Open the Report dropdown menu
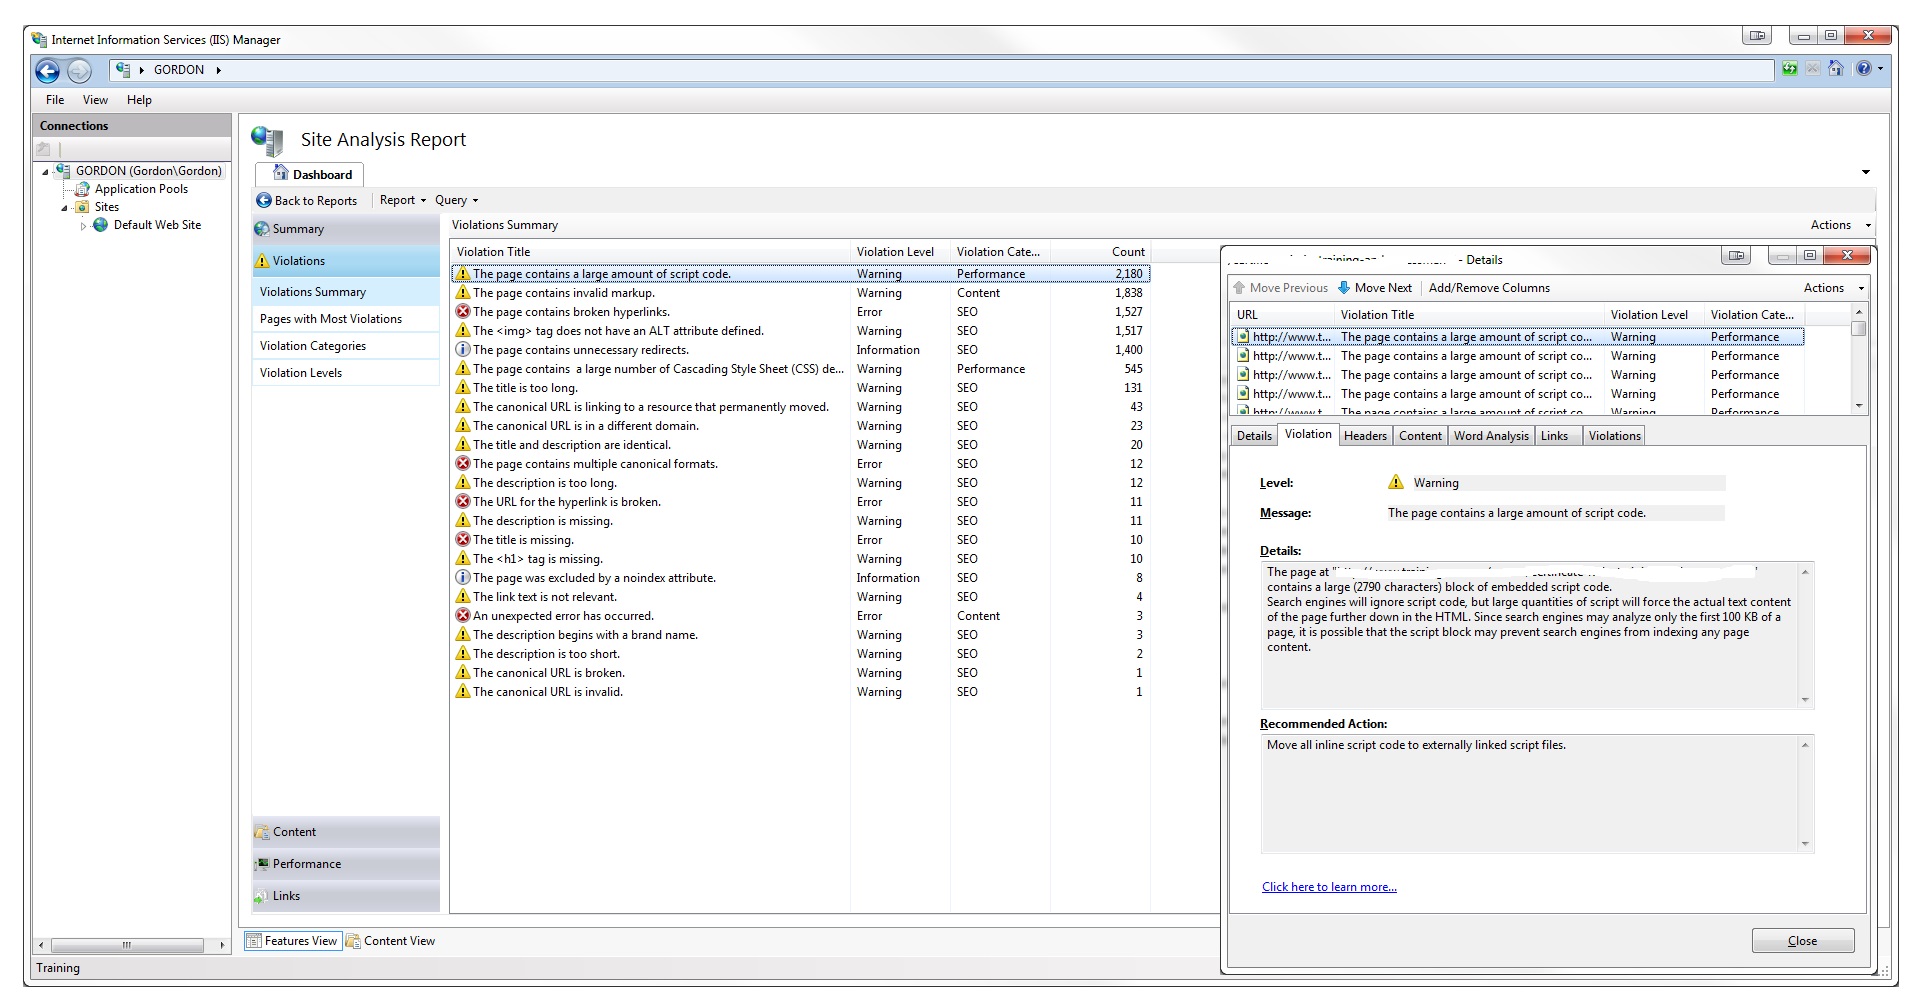 click(402, 200)
